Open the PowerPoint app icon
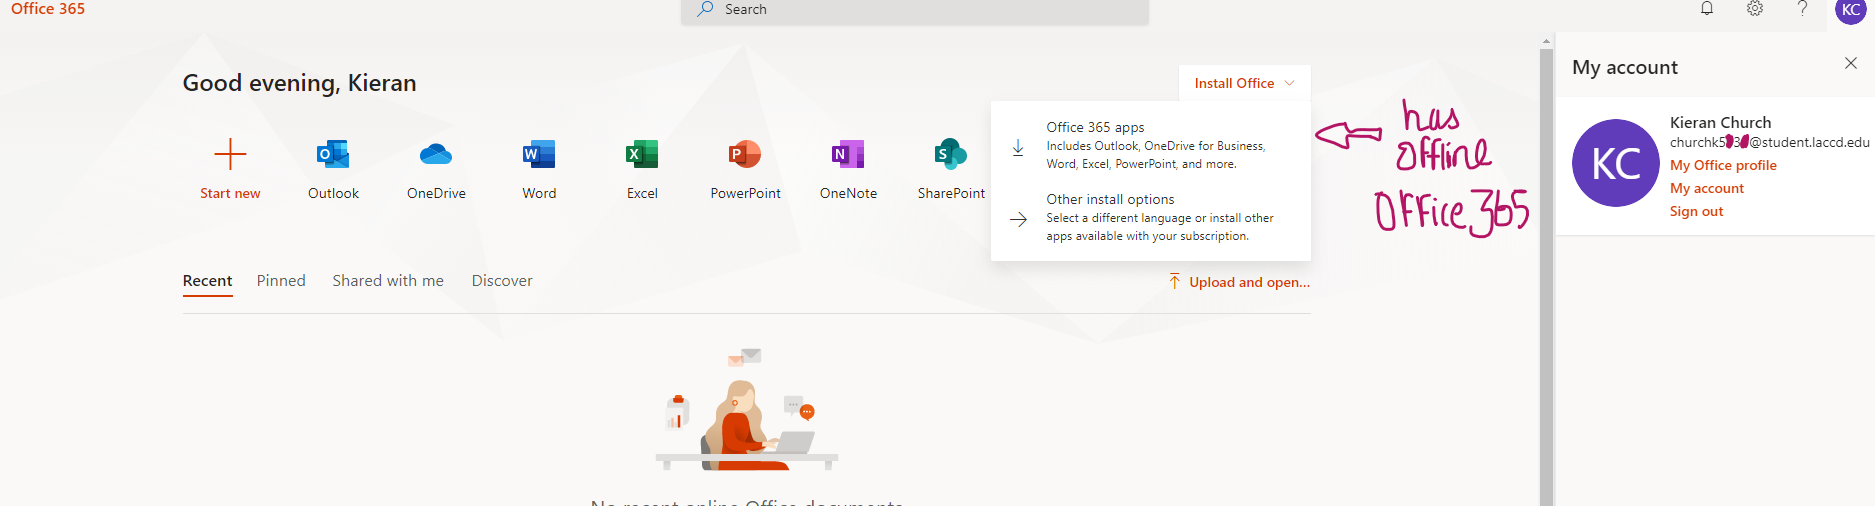The image size is (1875, 506). [x=745, y=155]
